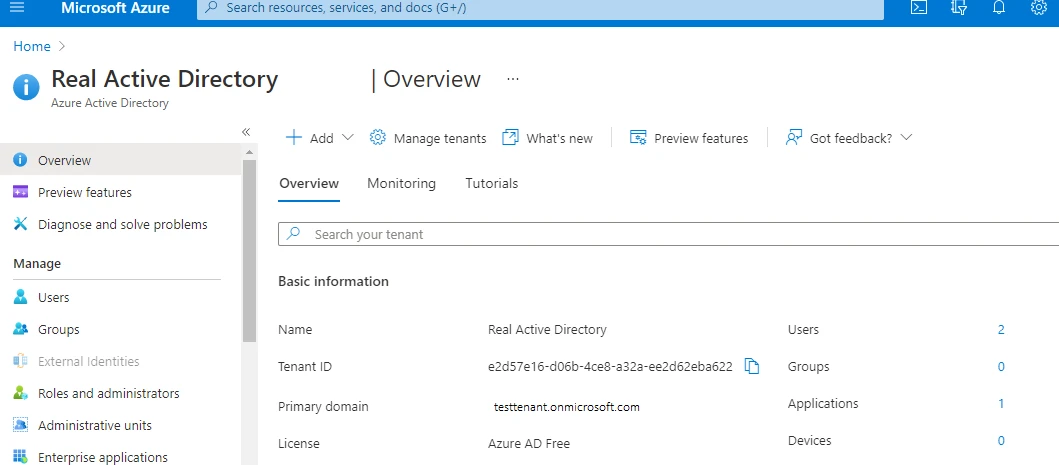Switch to the Overview tab

point(309,184)
